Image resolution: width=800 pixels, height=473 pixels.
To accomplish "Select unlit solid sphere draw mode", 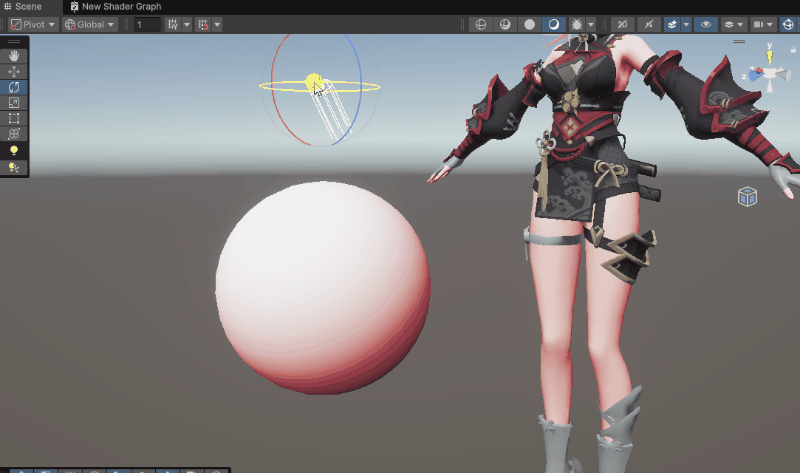I will (530, 24).
